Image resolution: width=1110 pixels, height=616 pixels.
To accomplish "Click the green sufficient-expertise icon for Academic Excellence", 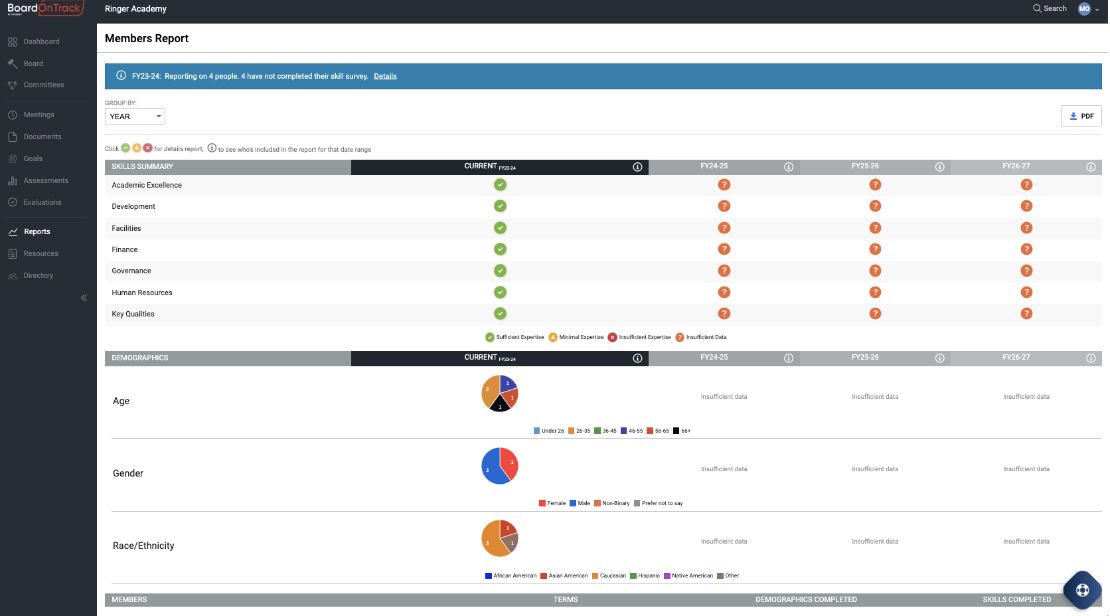I will (x=500, y=185).
